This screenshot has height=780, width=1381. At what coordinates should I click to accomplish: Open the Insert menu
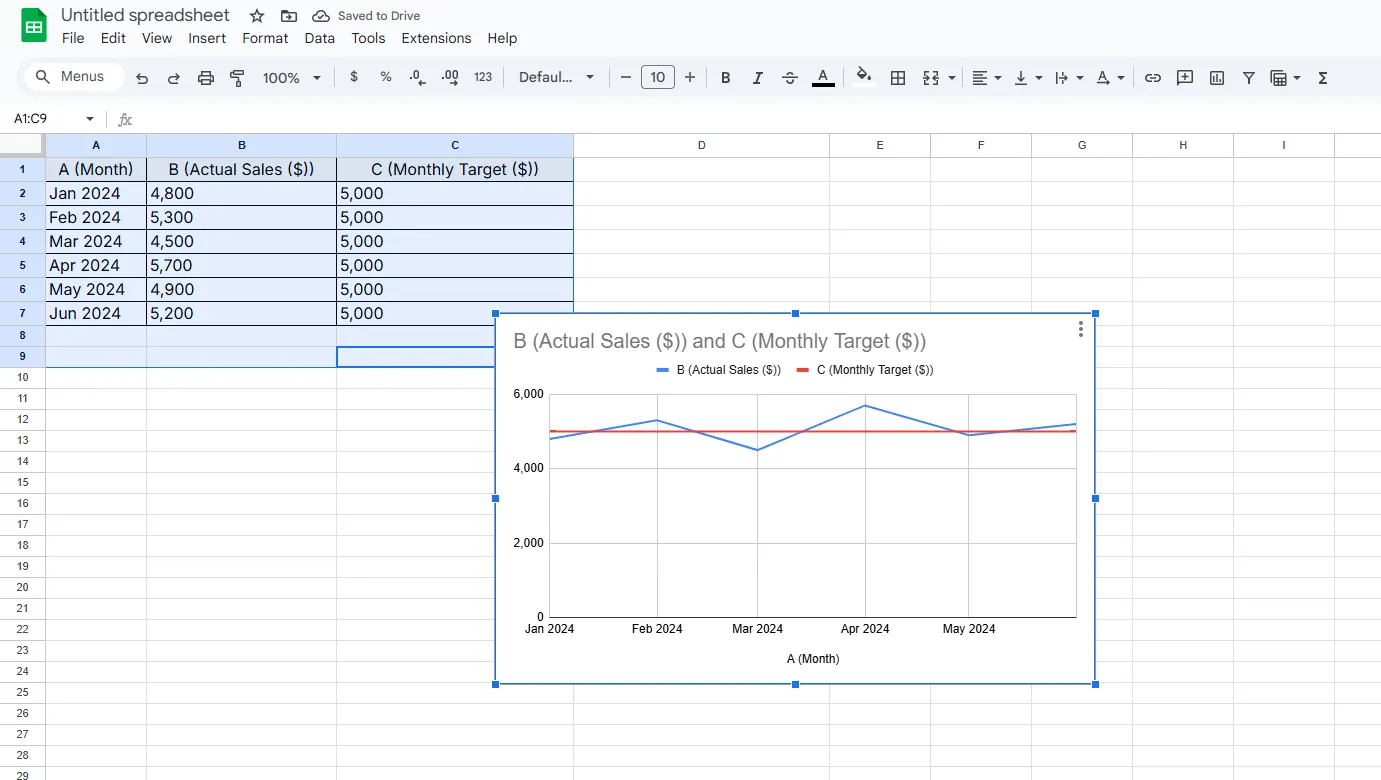click(207, 38)
